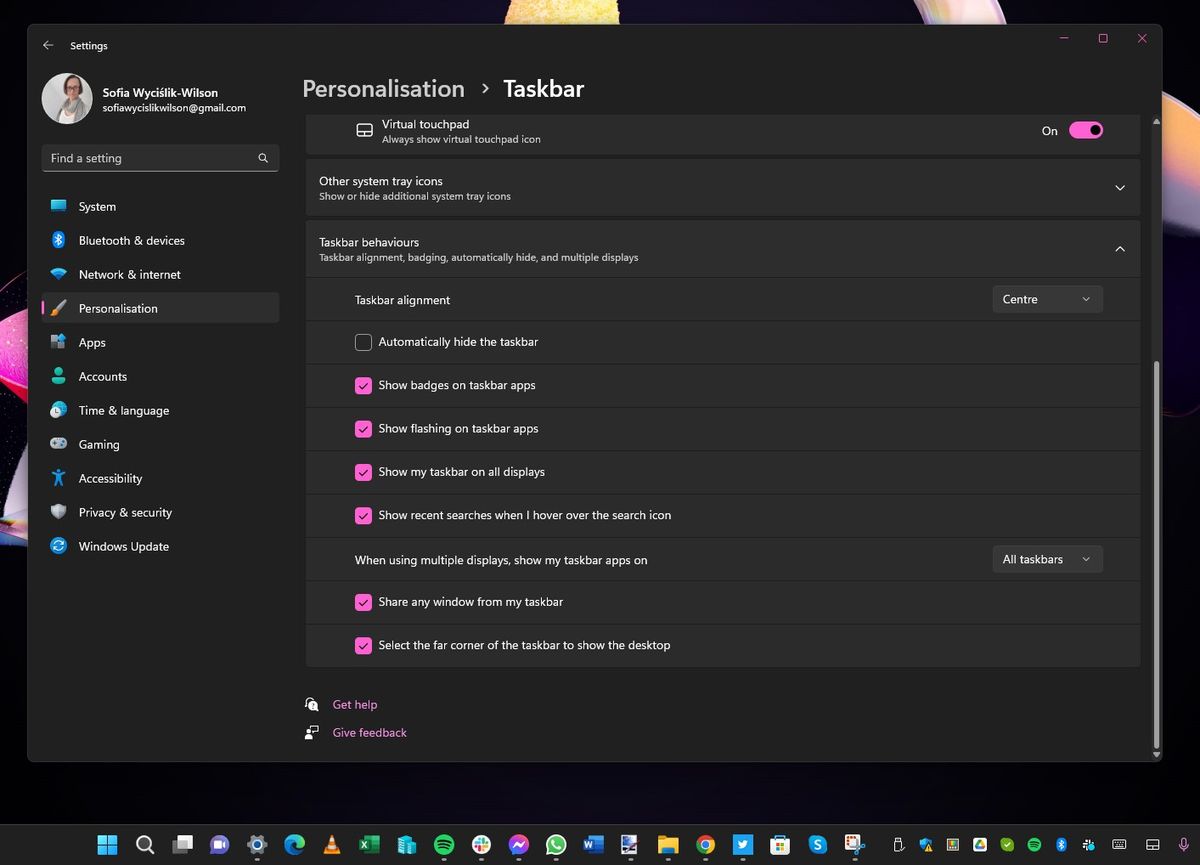Uncheck Show badges on taskbar apps

point(363,385)
